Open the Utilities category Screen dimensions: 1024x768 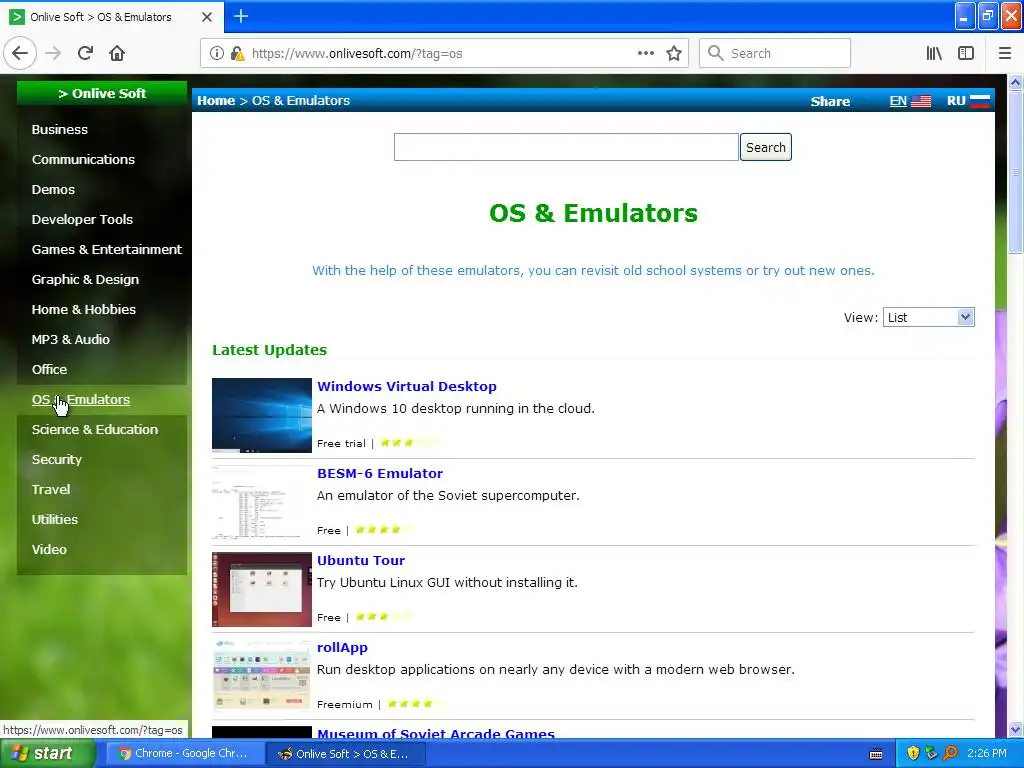[54, 520]
